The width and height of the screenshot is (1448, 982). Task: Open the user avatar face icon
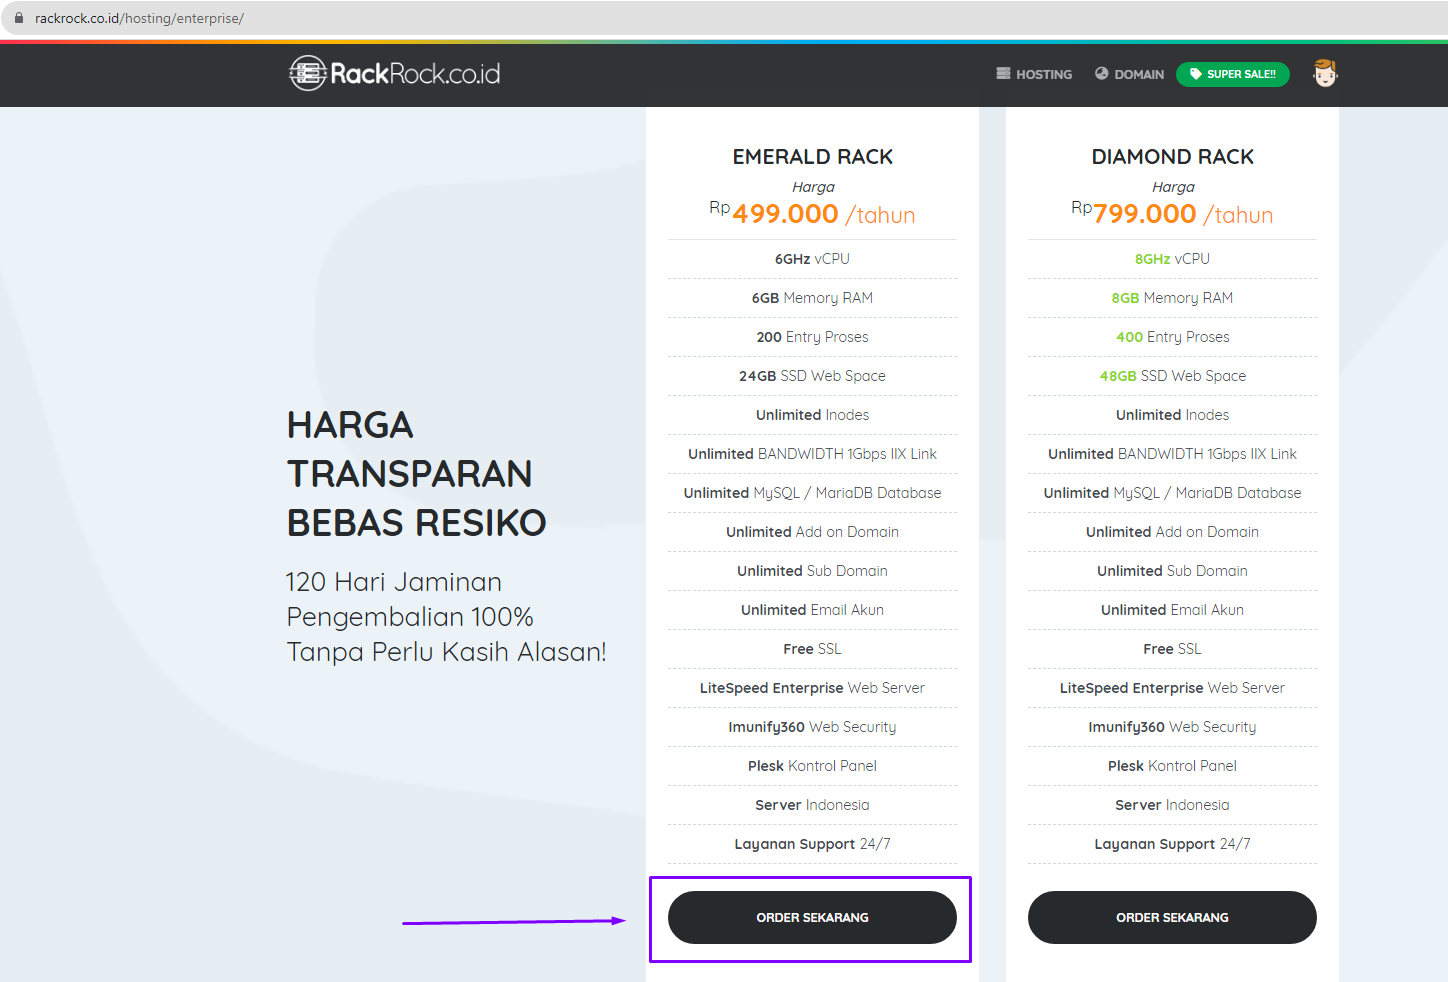(1325, 73)
